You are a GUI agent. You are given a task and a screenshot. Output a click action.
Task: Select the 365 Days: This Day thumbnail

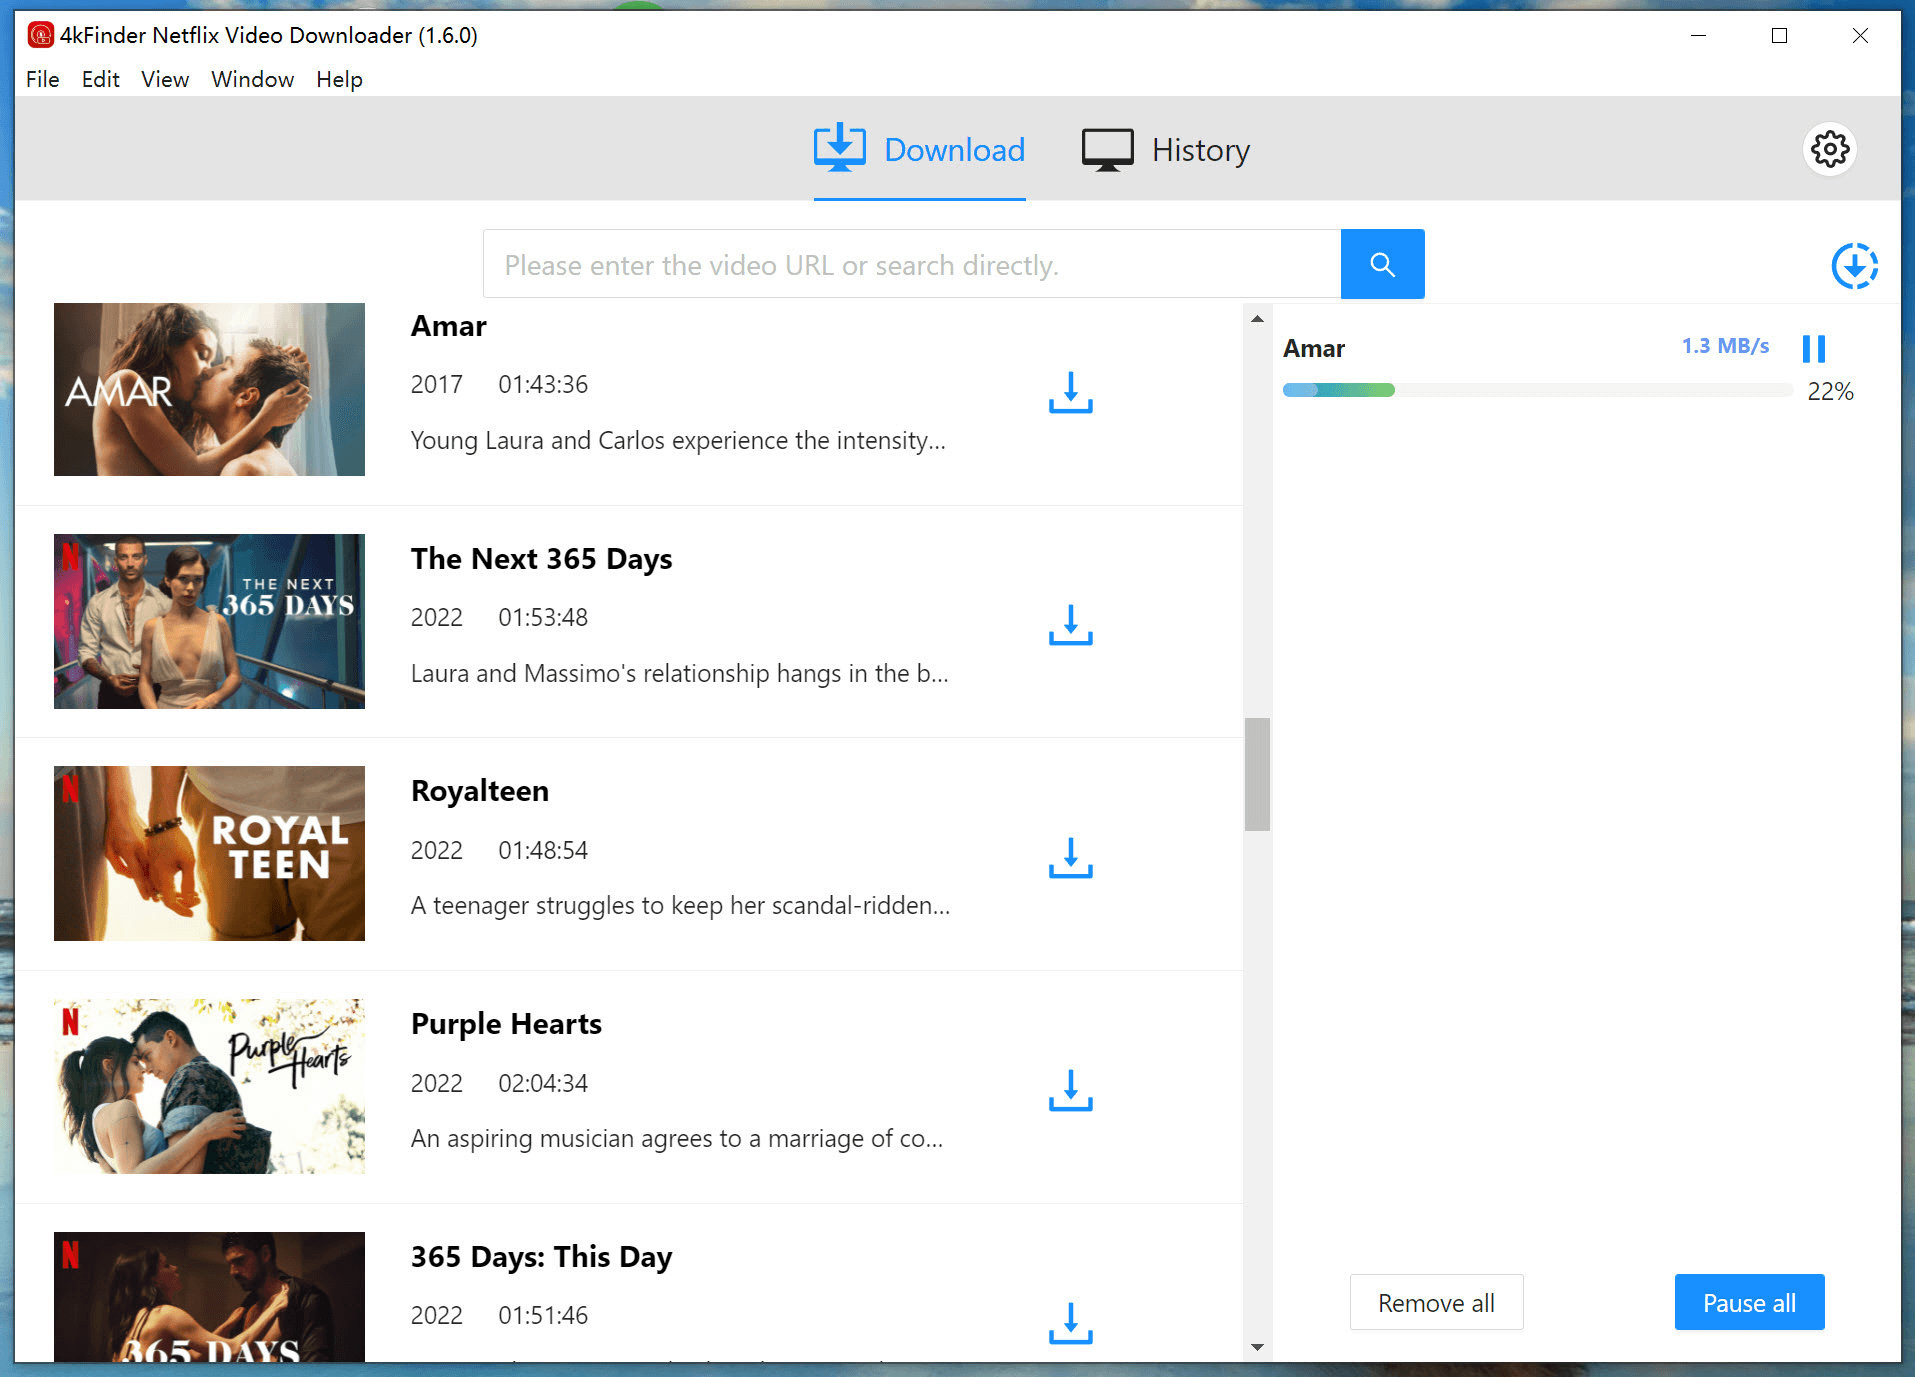[x=209, y=1297]
